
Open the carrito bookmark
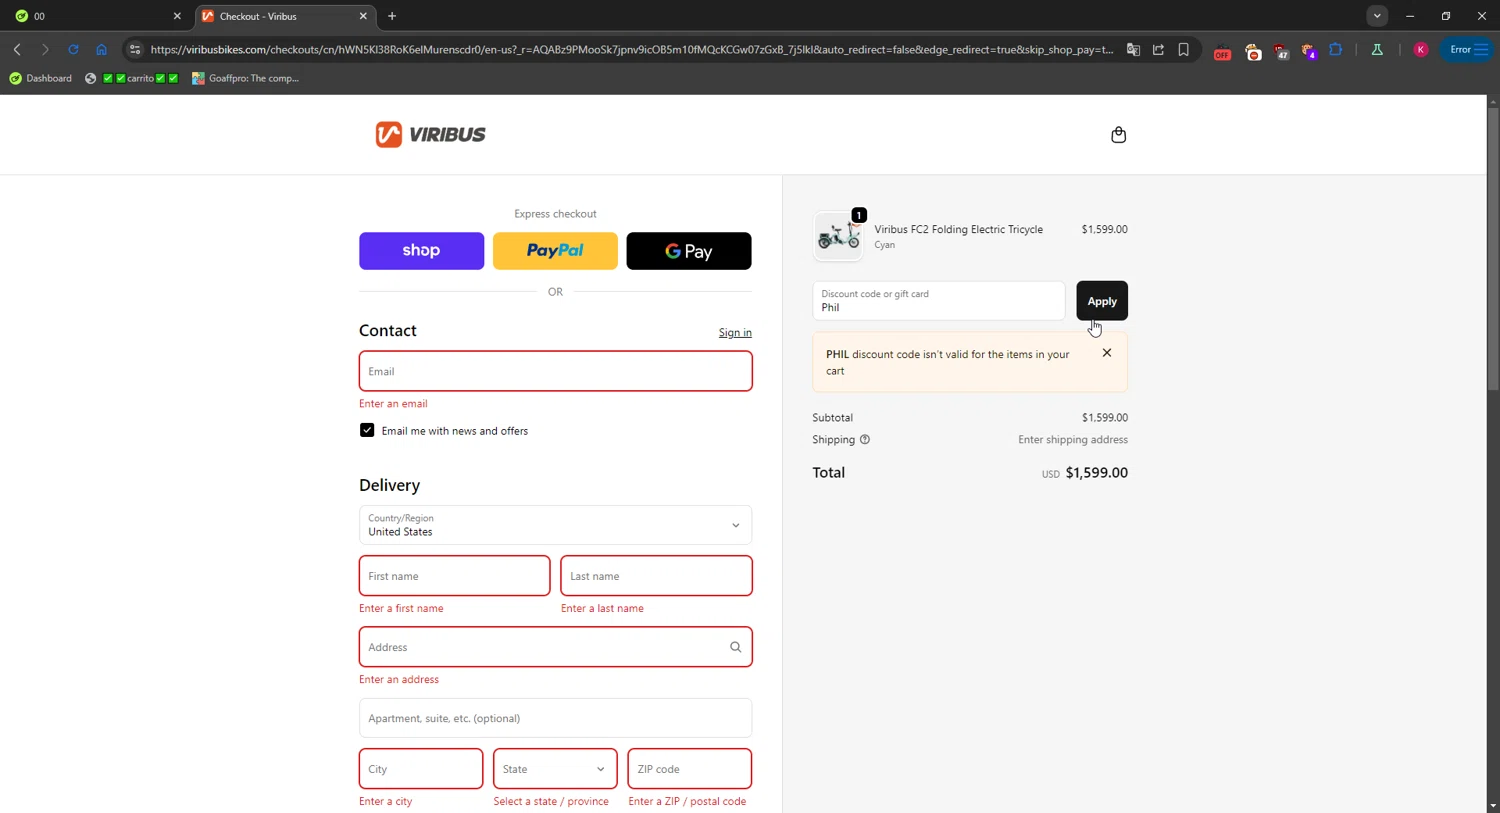132,78
